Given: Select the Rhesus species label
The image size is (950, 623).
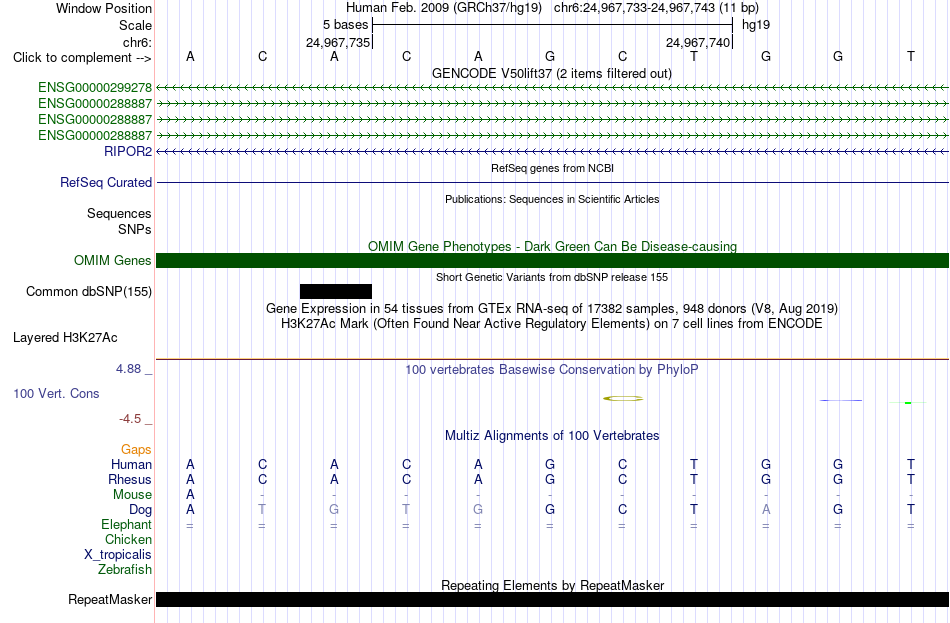Looking at the screenshot, I should pos(130,479).
